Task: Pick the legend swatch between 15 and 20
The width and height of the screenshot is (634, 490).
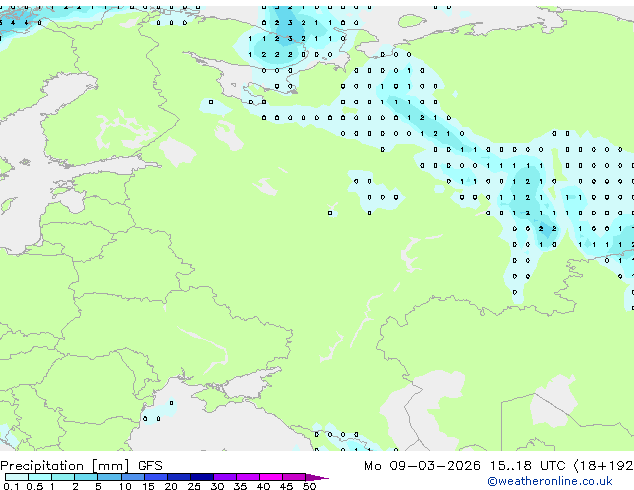Action: tap(156, 477)
